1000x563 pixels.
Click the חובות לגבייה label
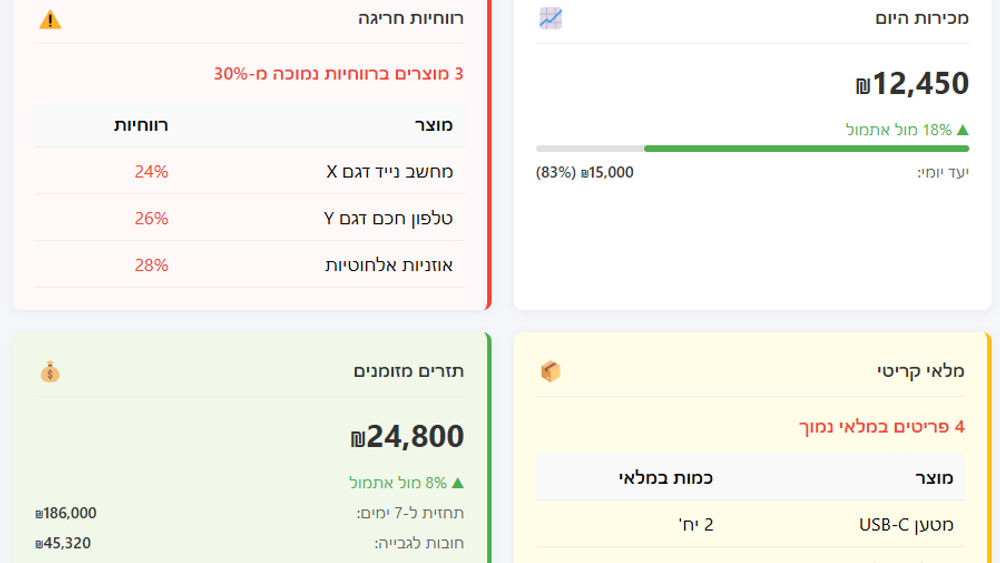419,543
